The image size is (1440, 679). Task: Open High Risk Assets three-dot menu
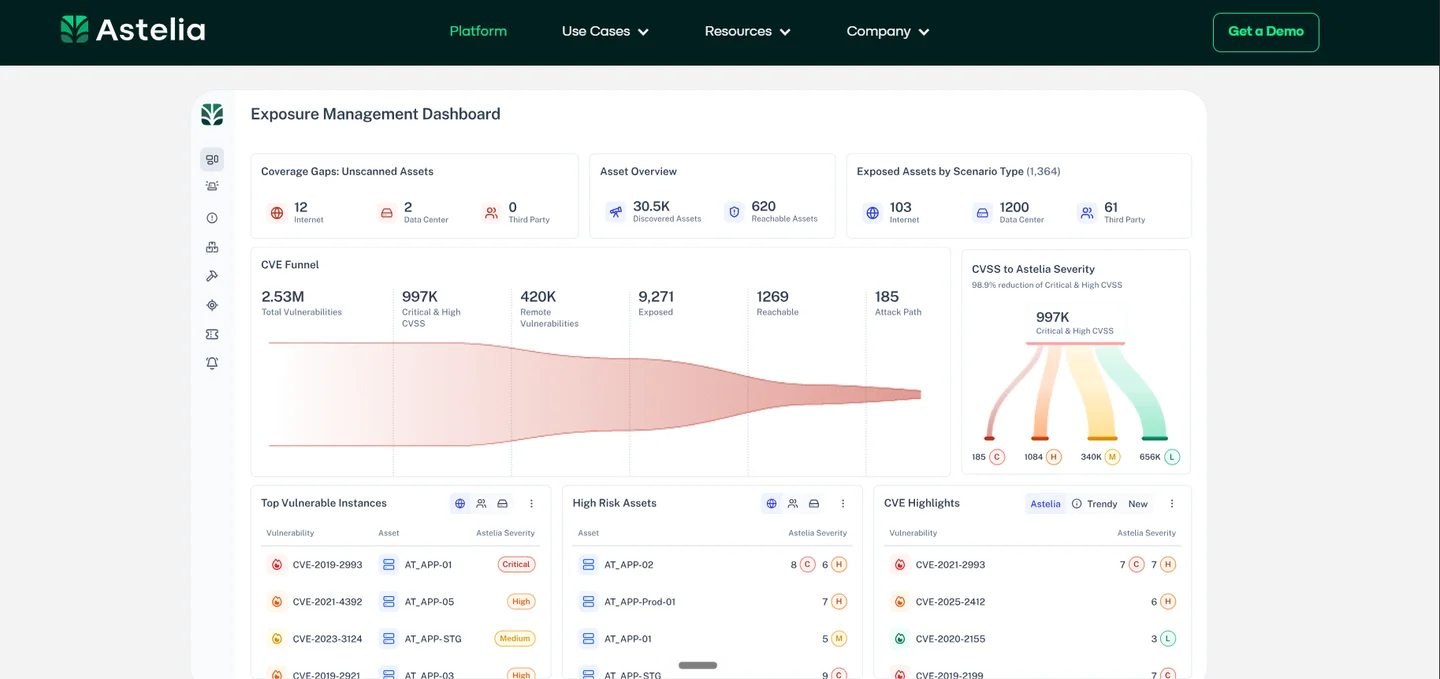pos(843,504)
